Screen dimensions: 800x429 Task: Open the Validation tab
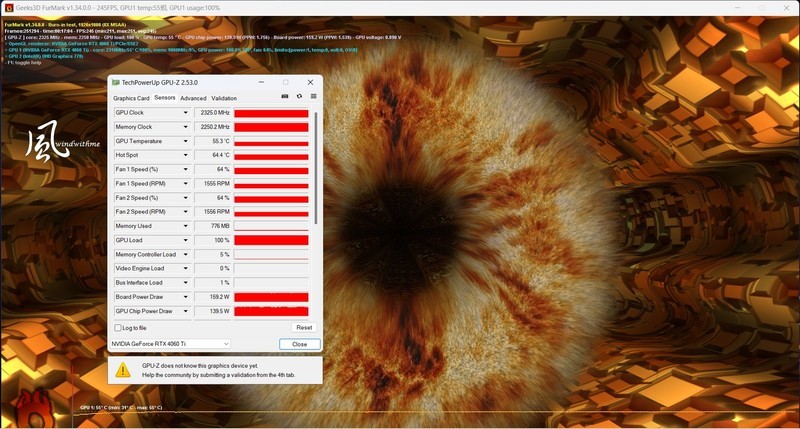coord(224,98)
